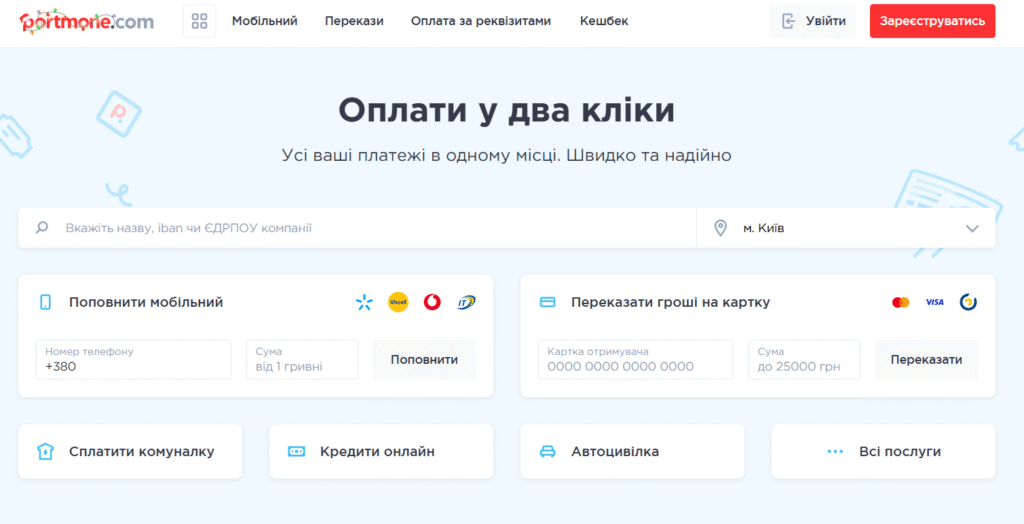Image resolution: width=1024 pixels, height=524 pixels.
Task: Click the Поповнити мобільний heading
Action: pyautogui.click(x=146, y=303)
